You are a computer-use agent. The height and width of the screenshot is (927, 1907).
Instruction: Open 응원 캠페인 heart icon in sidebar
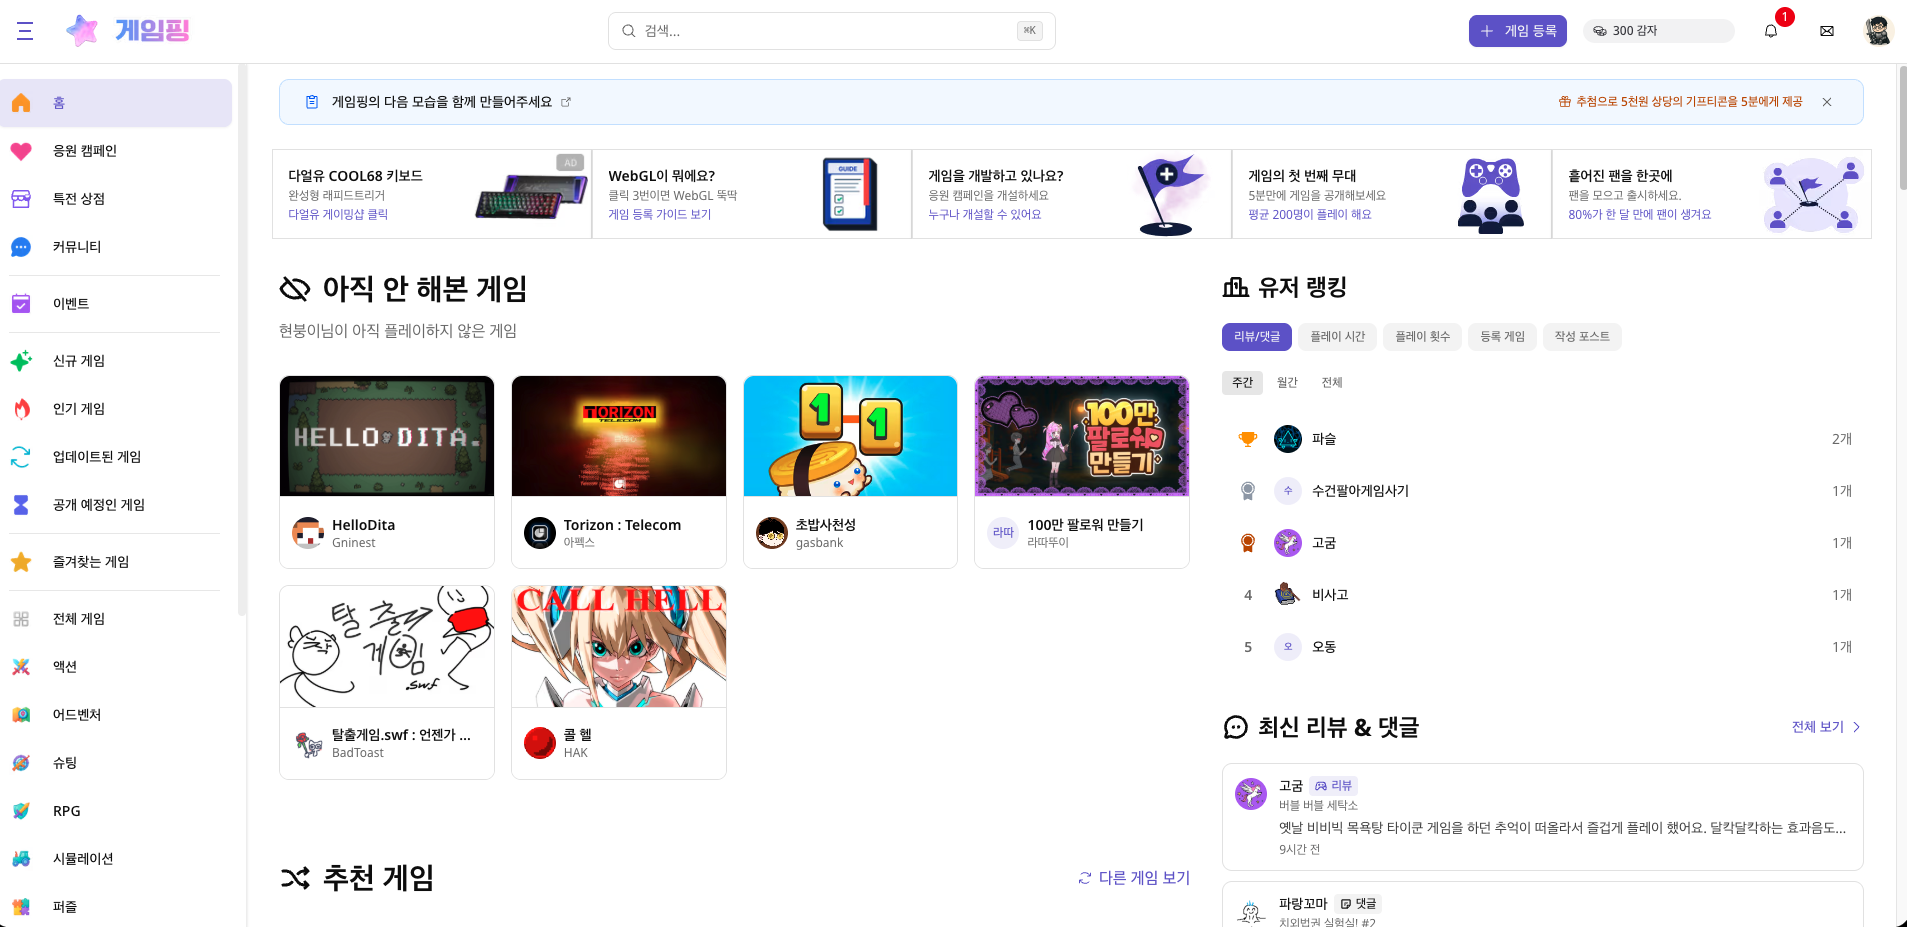pos(21,151)
